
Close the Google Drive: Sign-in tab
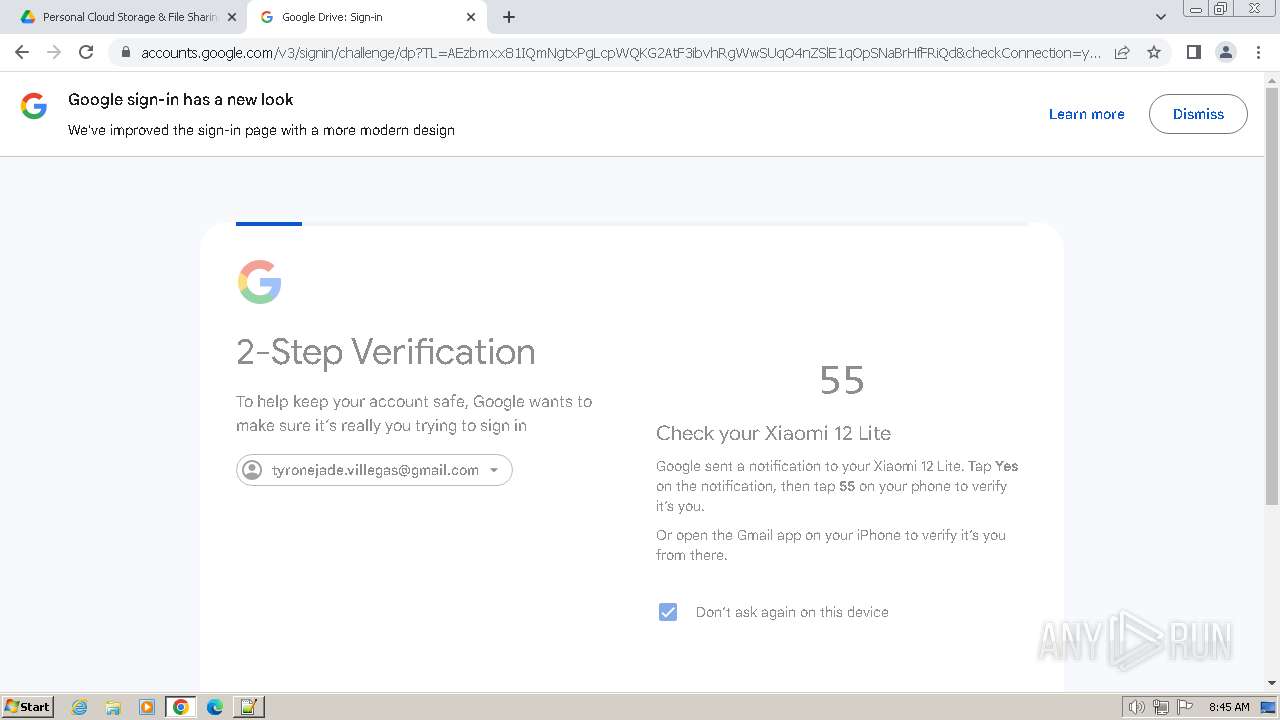(x=471, y=17)
